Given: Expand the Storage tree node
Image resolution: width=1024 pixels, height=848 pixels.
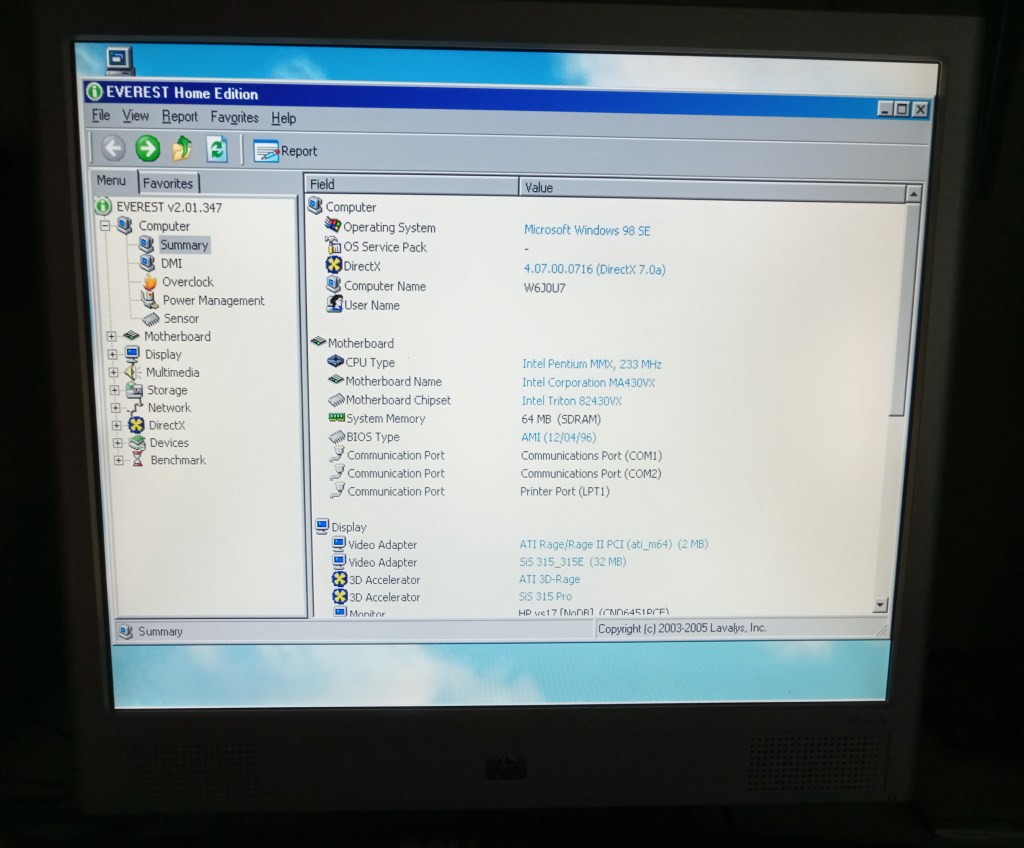Looking at the screenshot, I should (x=115, y=390).
